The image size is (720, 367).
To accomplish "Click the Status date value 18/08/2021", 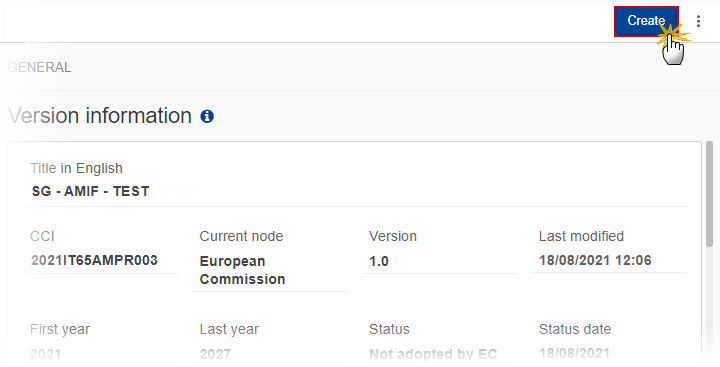I will [x=574, y=353].
